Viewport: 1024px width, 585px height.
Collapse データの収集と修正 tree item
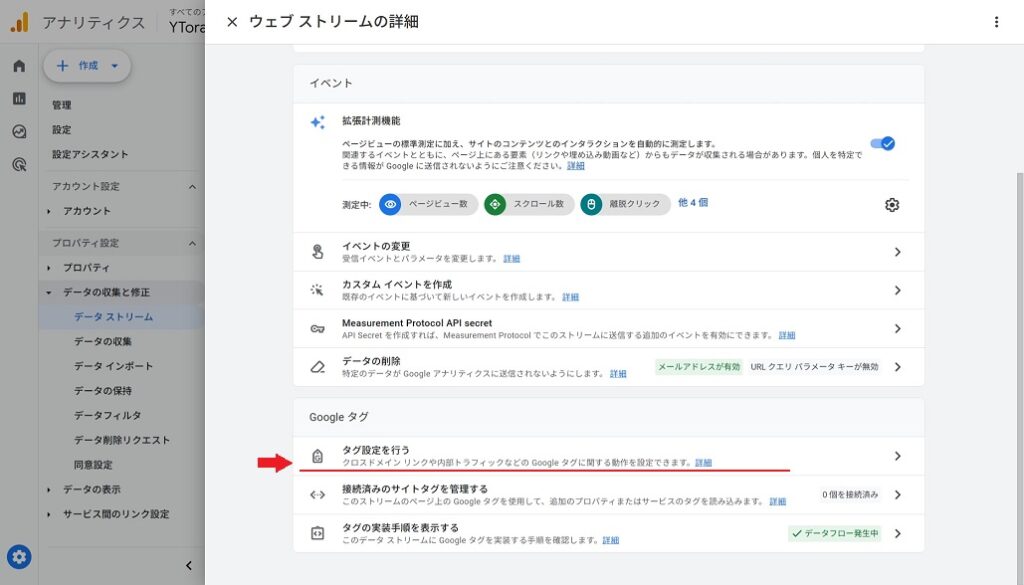pyautogui.click(x=49, y=292)
